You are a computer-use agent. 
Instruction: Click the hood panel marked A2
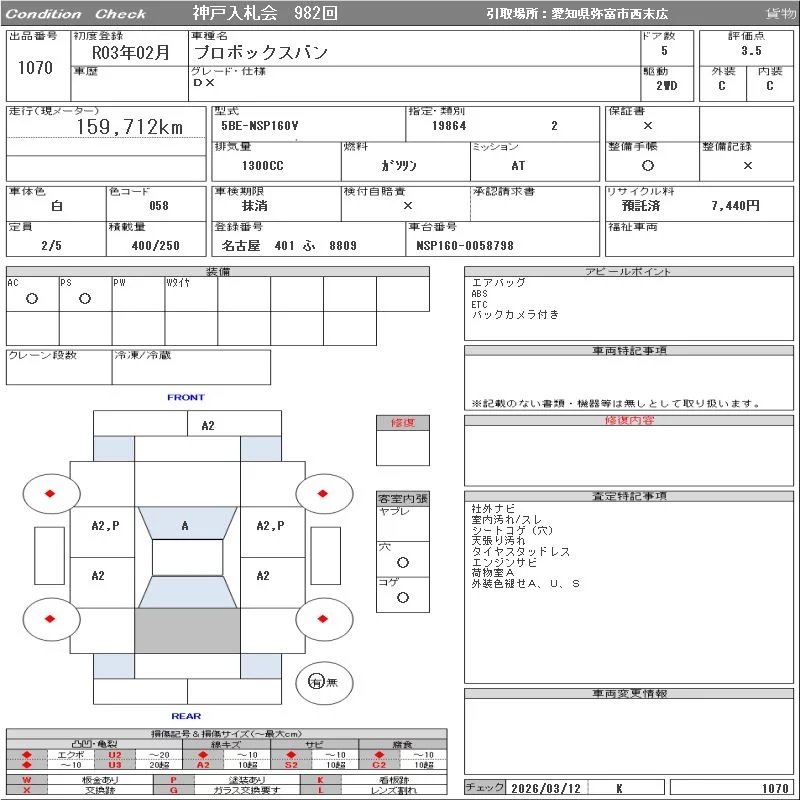coord(208,425)
